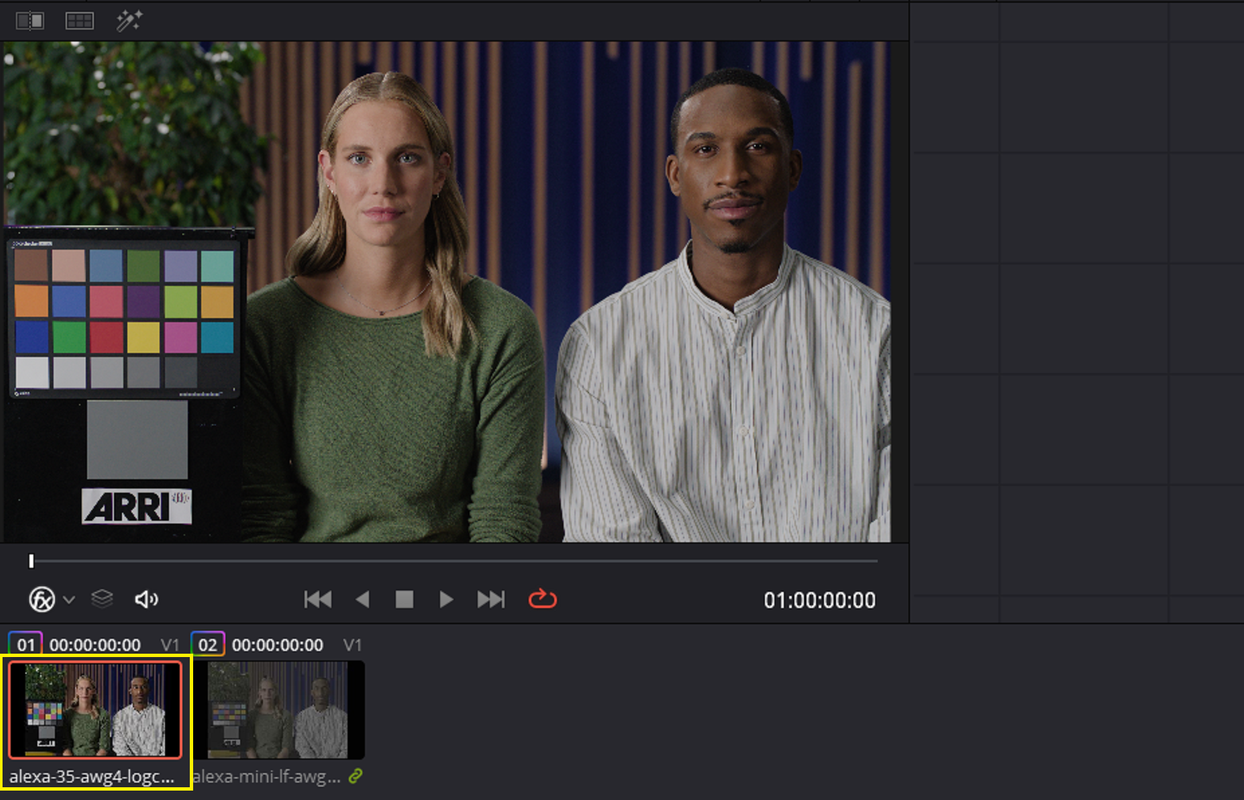Viewport: 1244px width, 800px height.
Task: Click the 01 clip number badge
Action: (x=25, y=645)
